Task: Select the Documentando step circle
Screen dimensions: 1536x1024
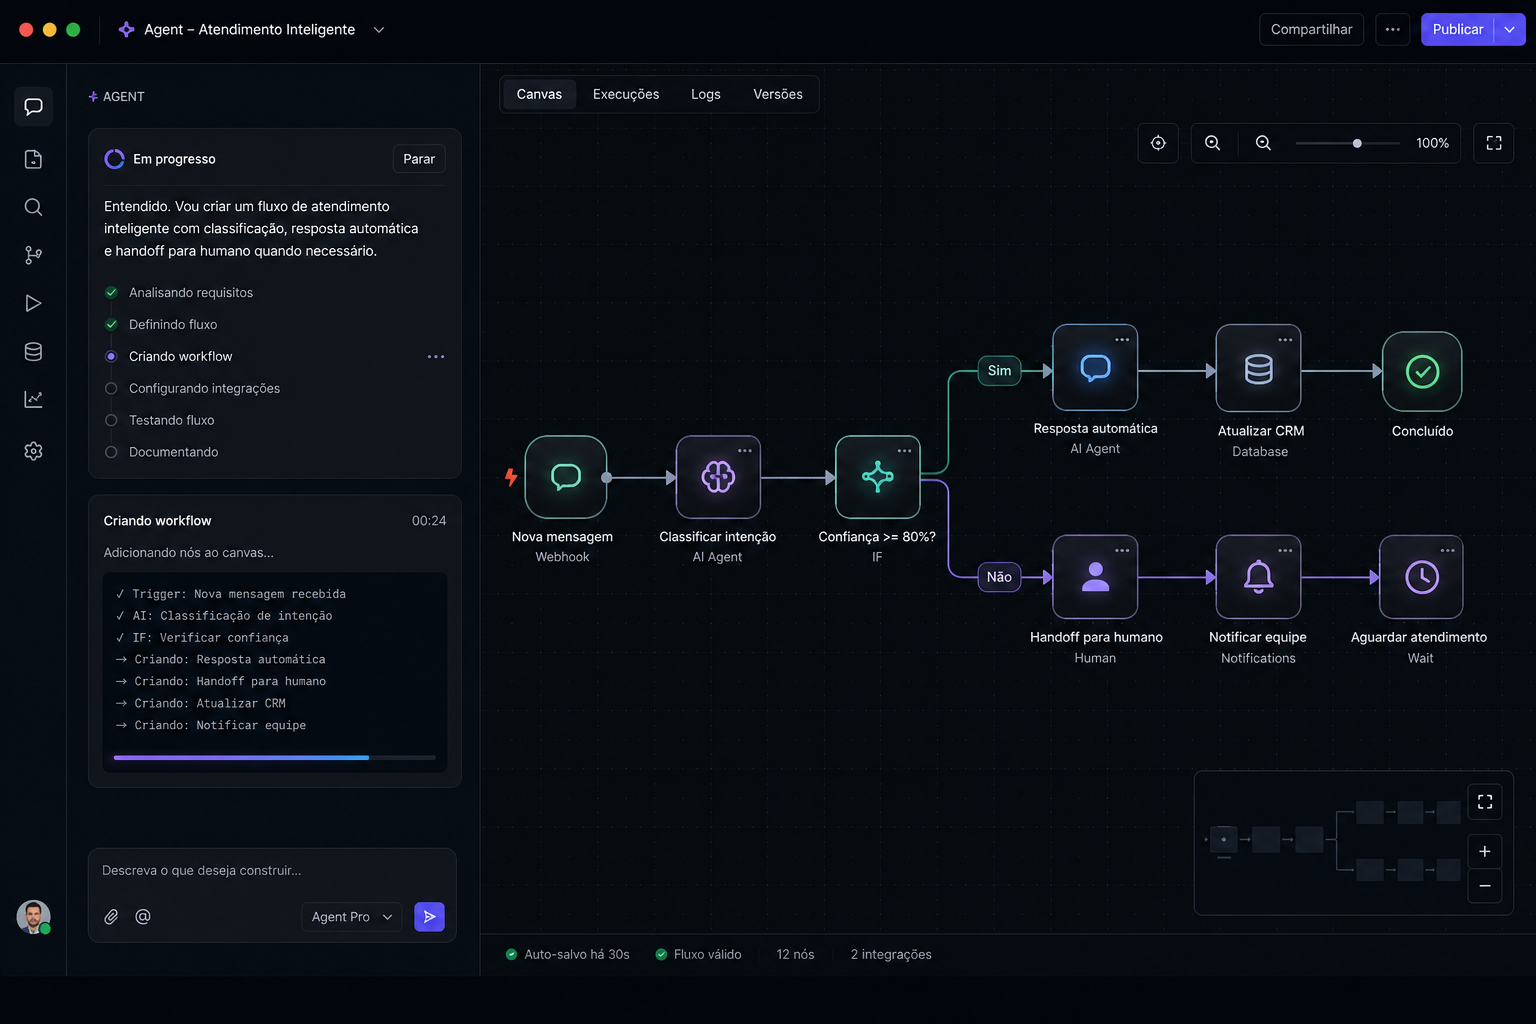Action: click(111, 452)
